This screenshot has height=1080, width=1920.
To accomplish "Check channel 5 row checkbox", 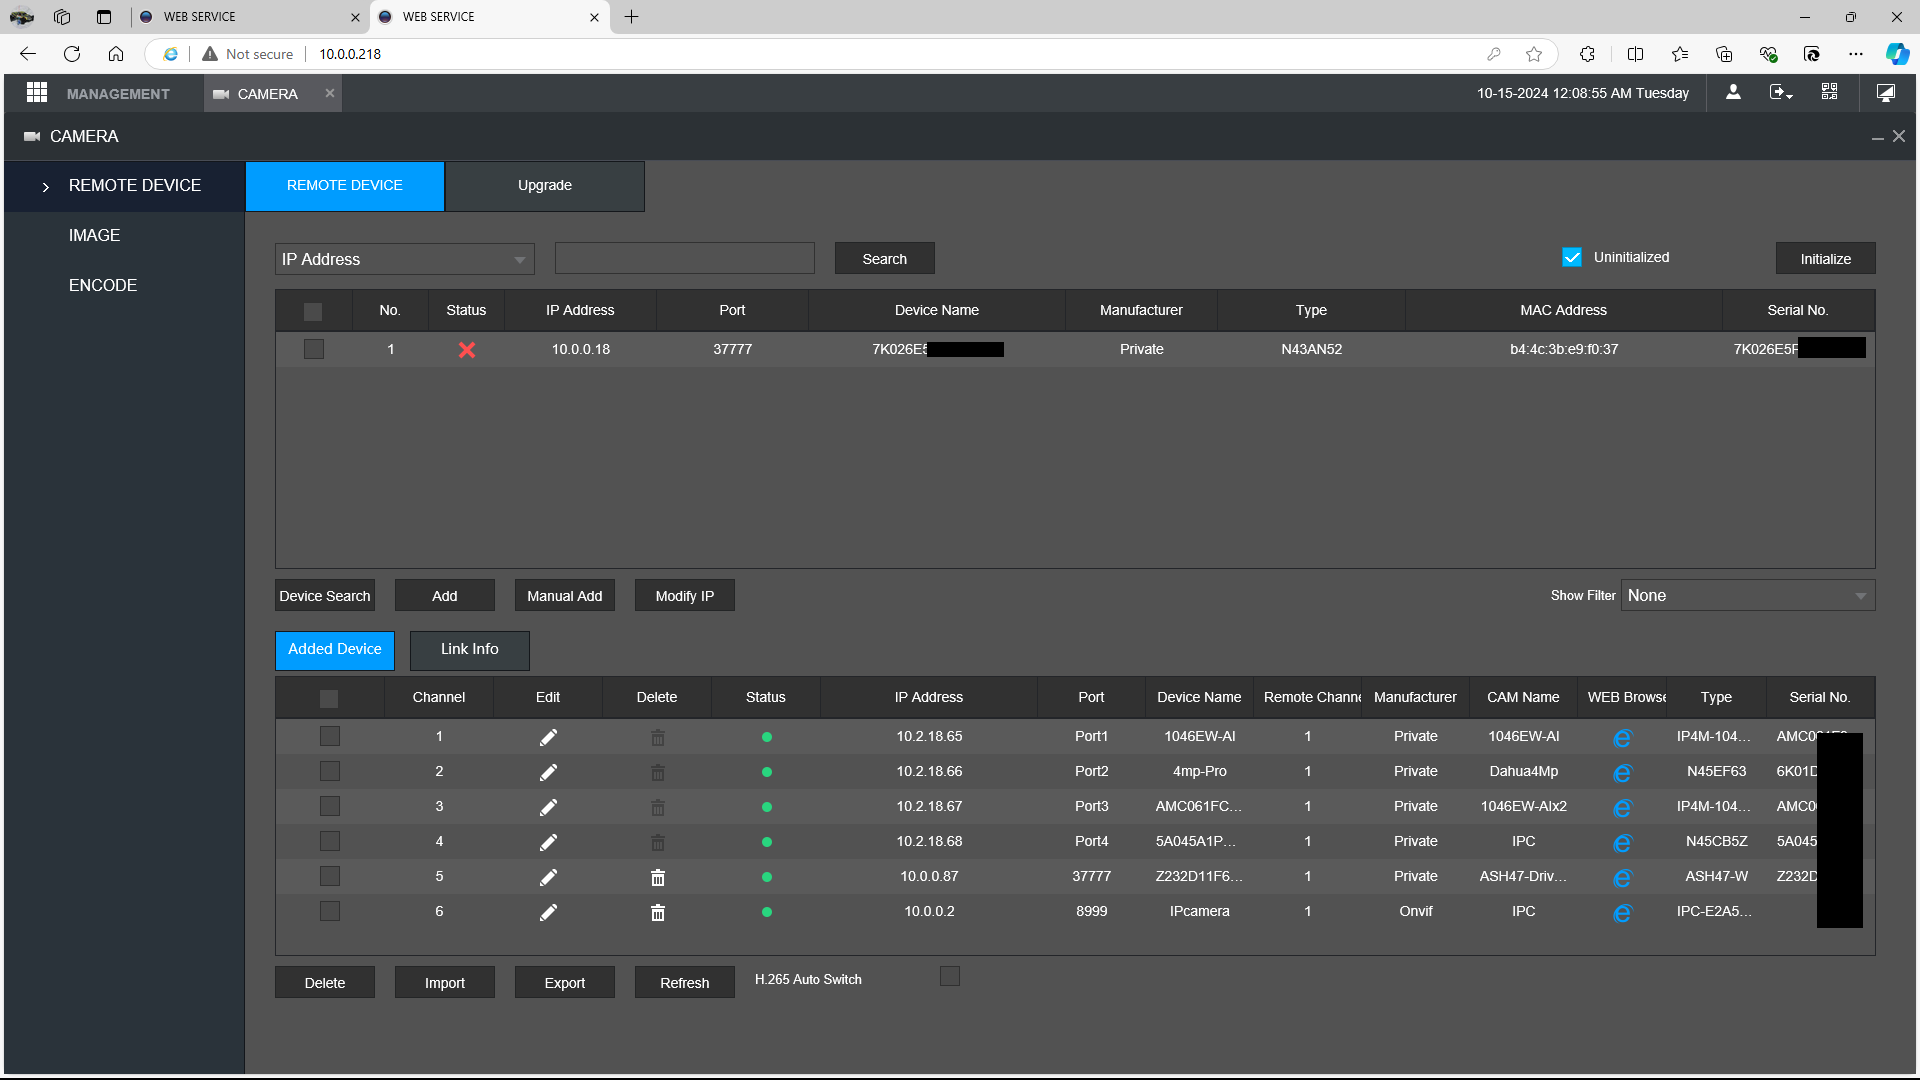I will [330, 876].
